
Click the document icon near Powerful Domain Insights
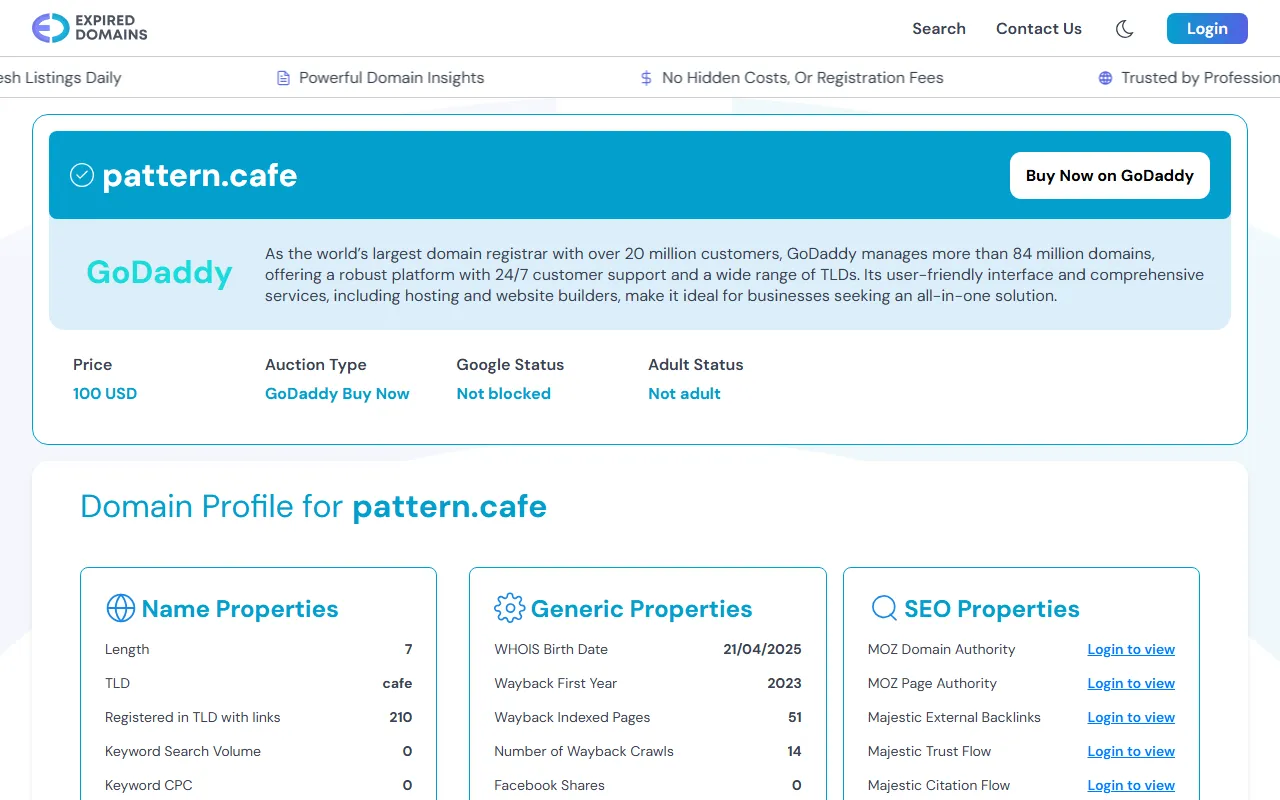point(282,77)
